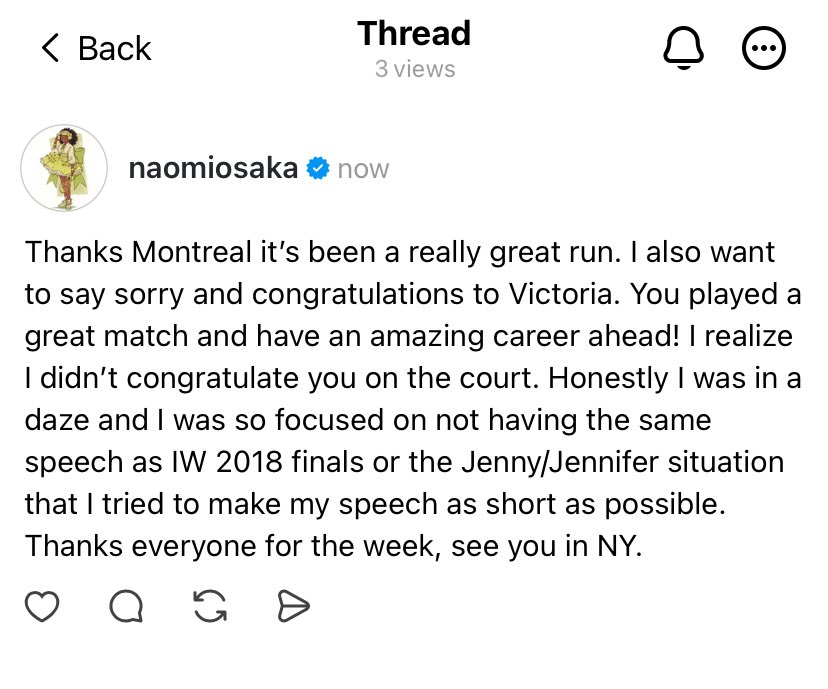Open the more options ellipsis menu
Viewport: 828px width, 689px height.
click(764, 48)
